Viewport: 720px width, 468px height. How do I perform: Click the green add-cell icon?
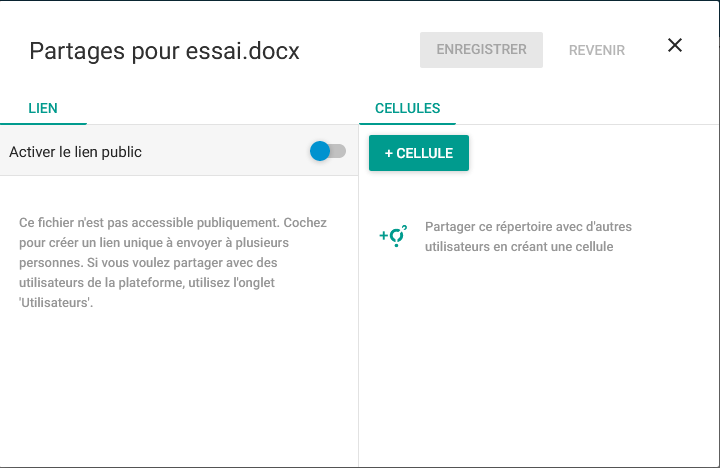393,236
